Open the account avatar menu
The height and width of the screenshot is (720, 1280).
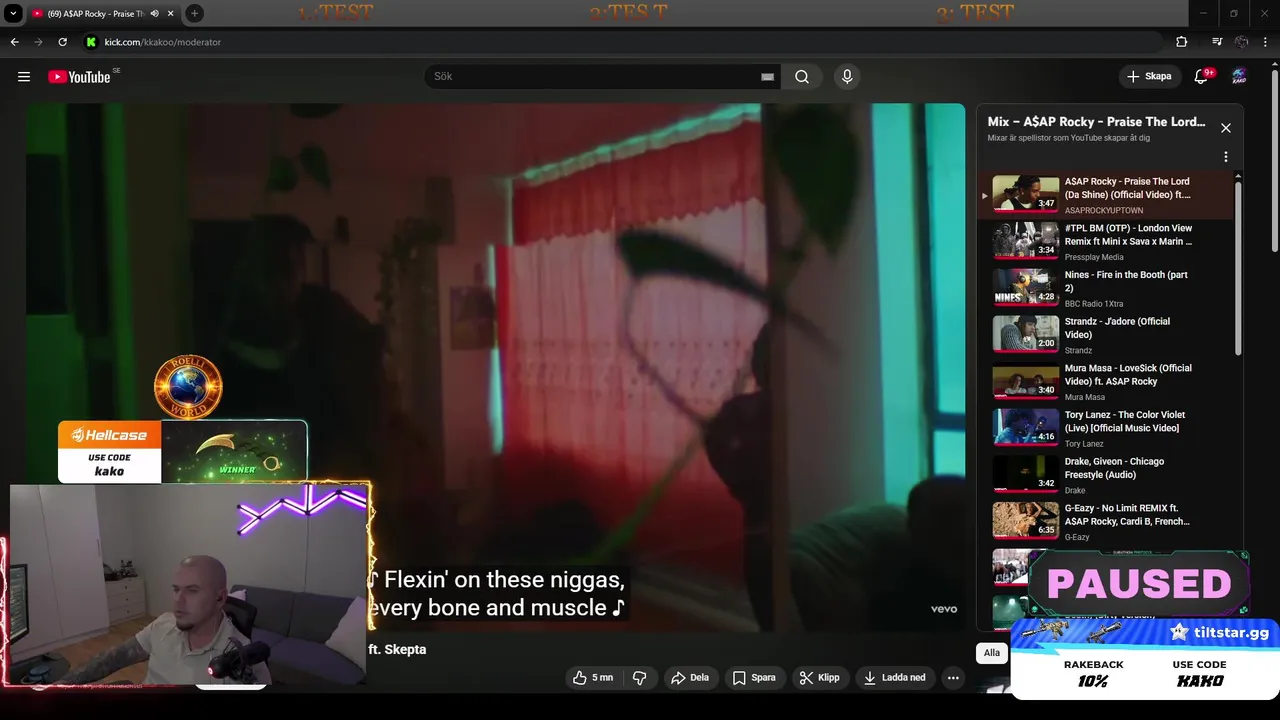pos(1239,77)
